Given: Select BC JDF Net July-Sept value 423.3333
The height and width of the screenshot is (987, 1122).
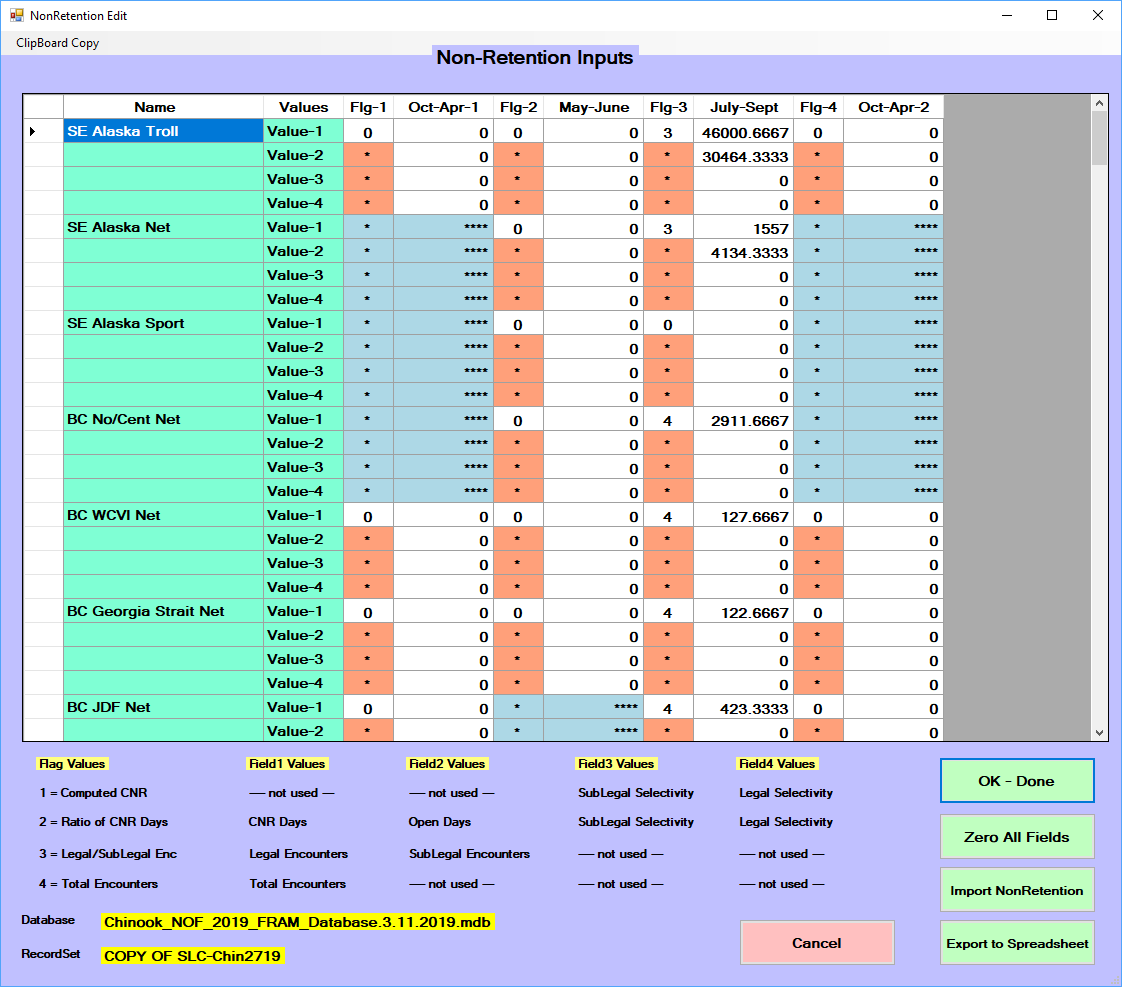Looking at the screenshot, I should pyautogui.click(x=743, y=707).
